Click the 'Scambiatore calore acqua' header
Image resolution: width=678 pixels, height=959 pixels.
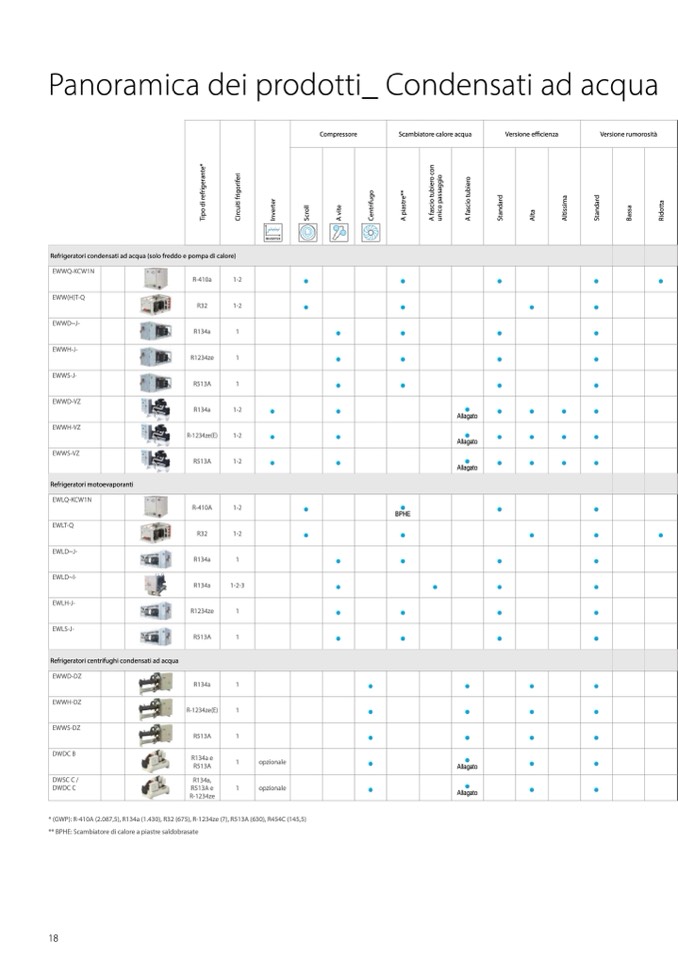click(x=434, y=133)
